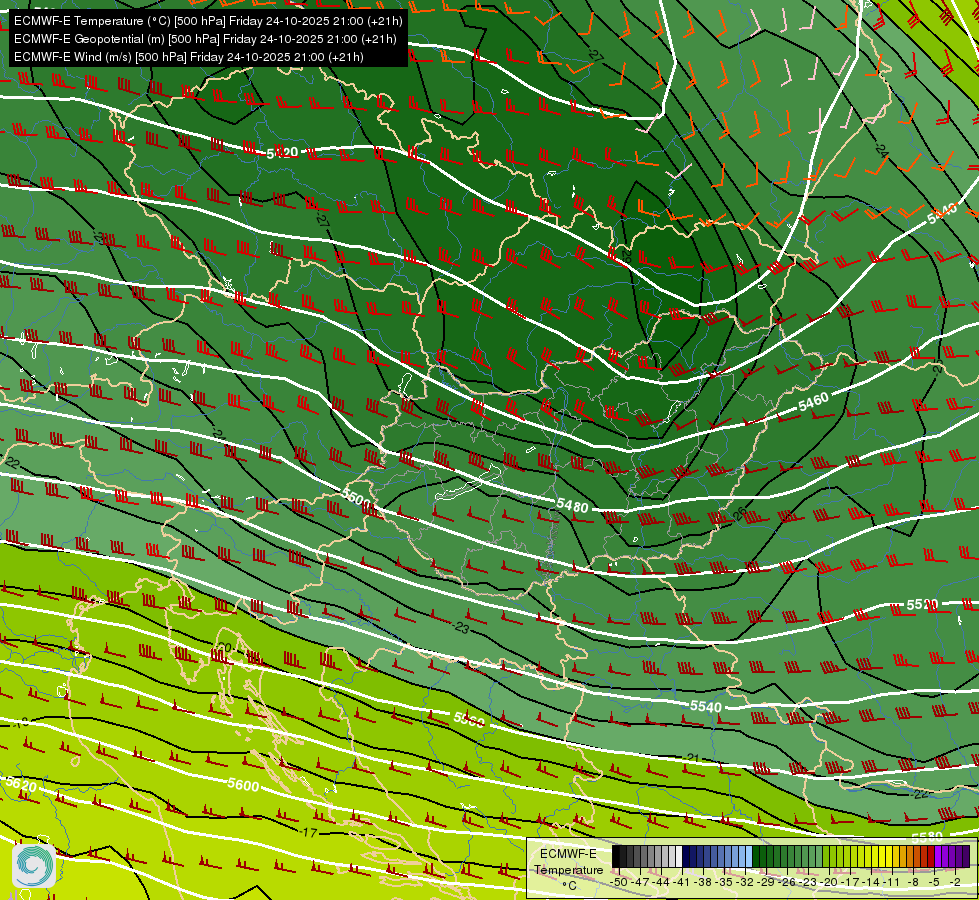Select the Temperature 500 hPa title line
This screenshot has height=900, width=979.
click(208, 21)
